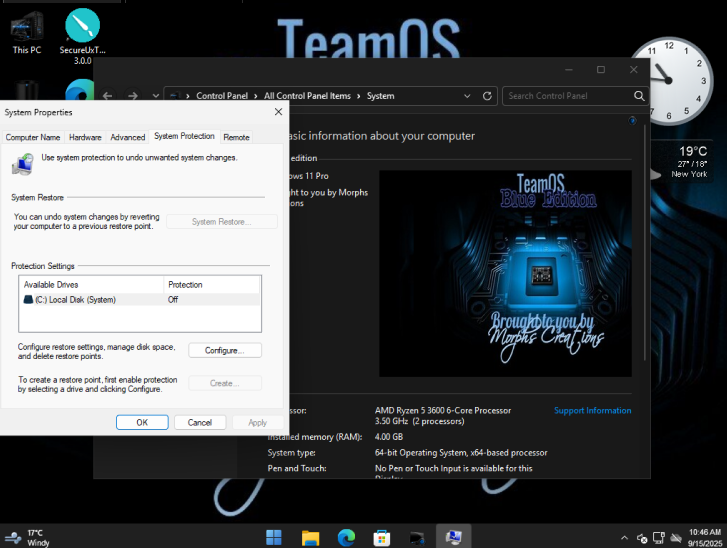The image size is (727, 548).
Task: Maximize the Control Panel System window
Action: point(601,70)
